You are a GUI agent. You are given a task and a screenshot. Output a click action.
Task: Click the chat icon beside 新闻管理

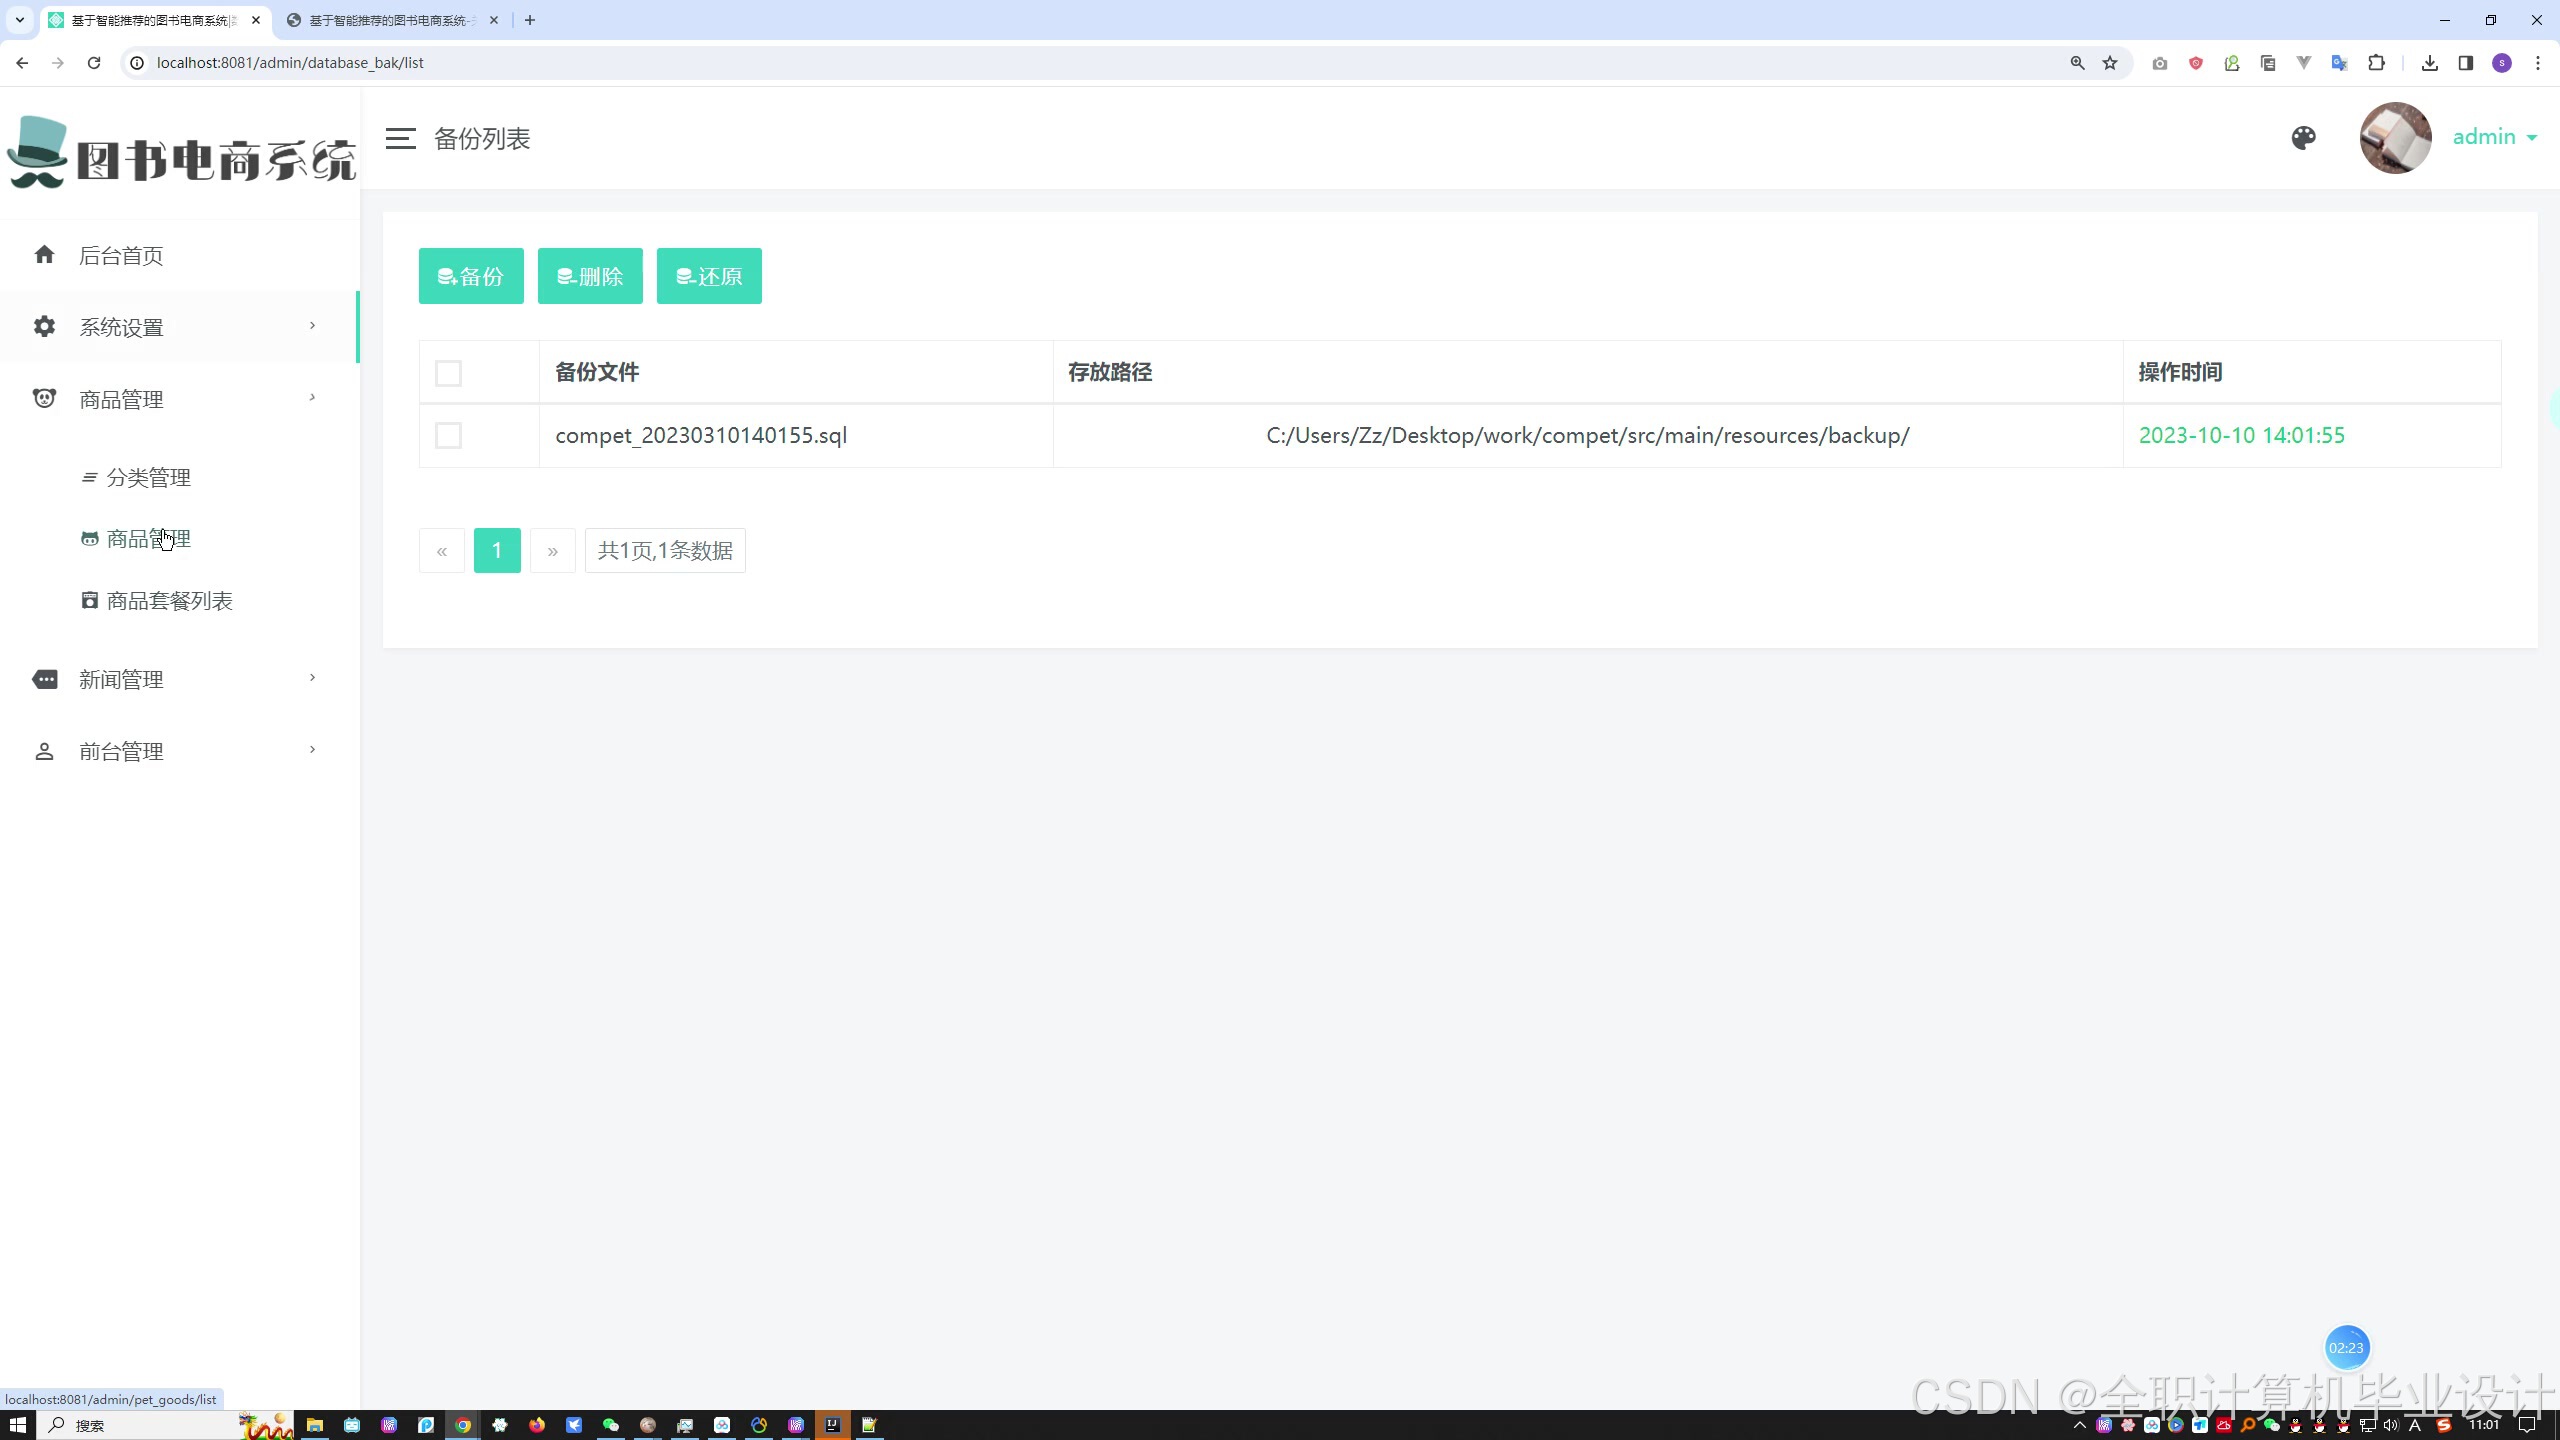(44, 680)
